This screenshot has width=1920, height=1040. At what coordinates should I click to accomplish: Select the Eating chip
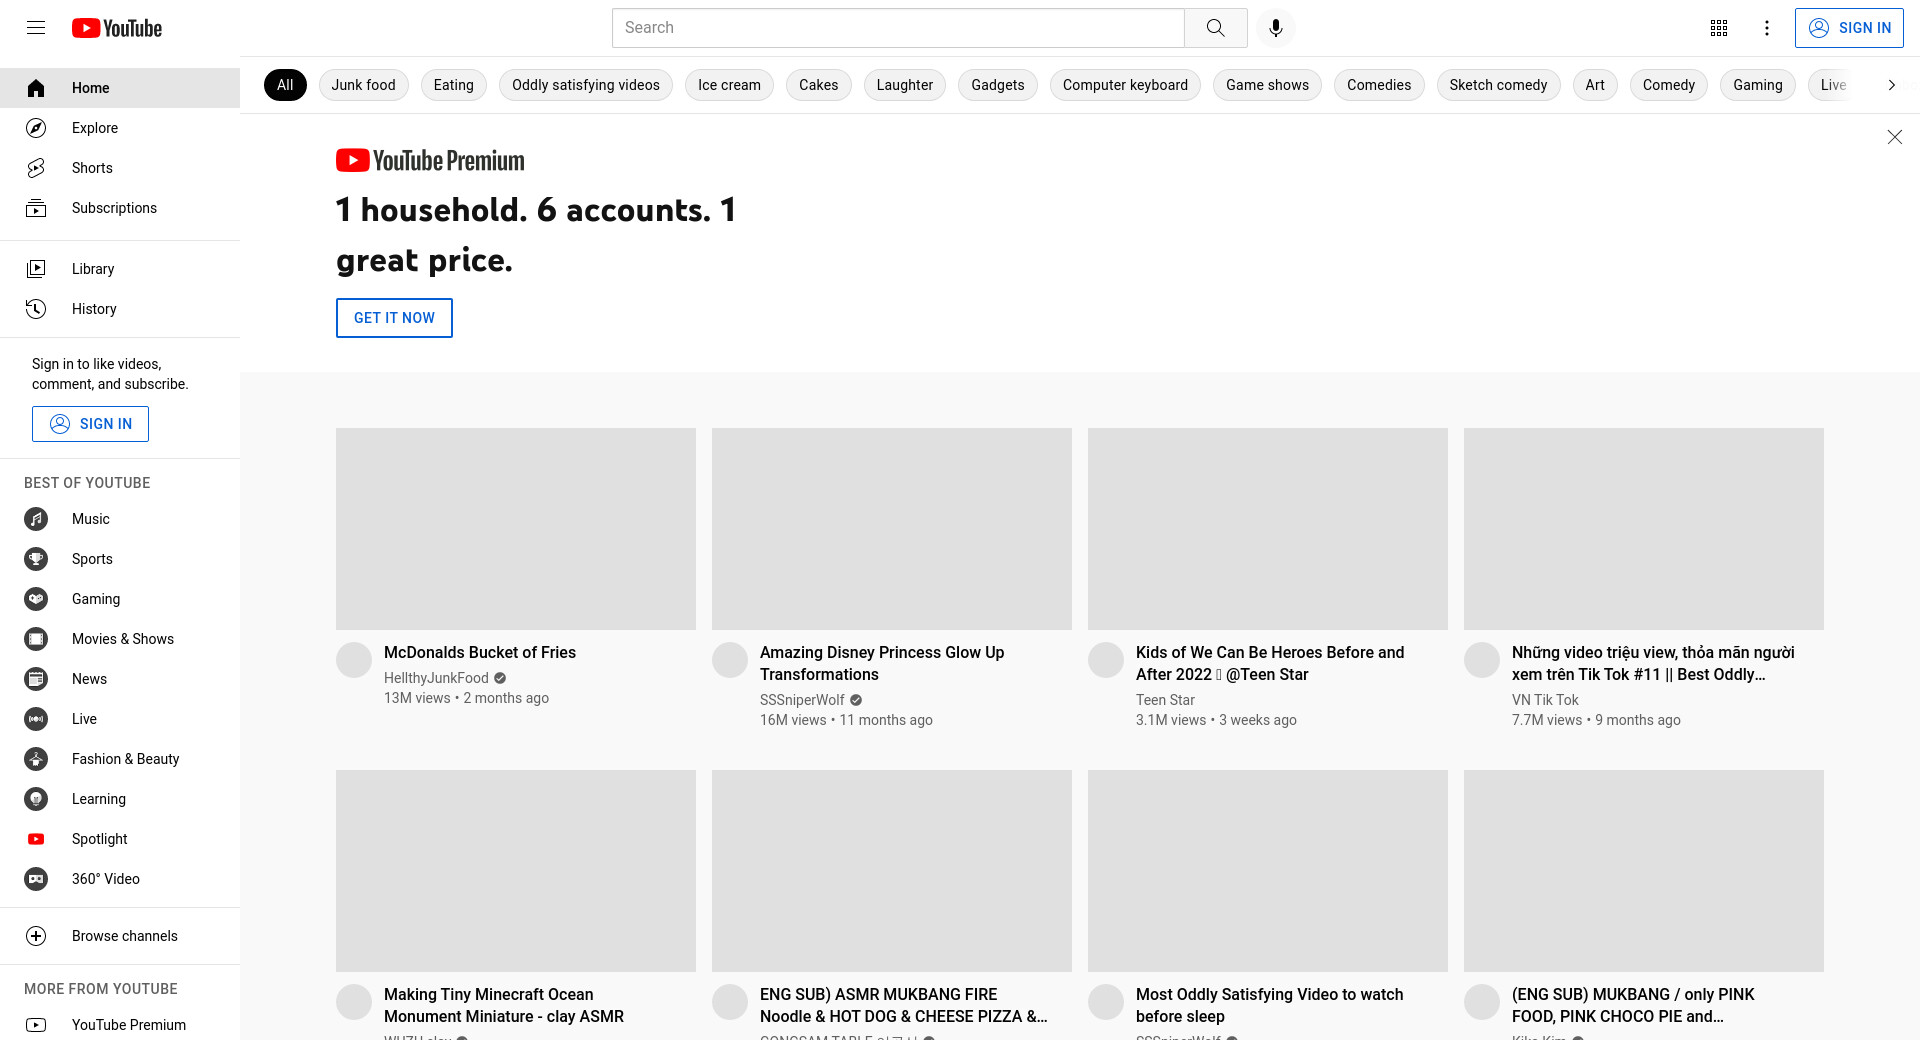(454, 85)
